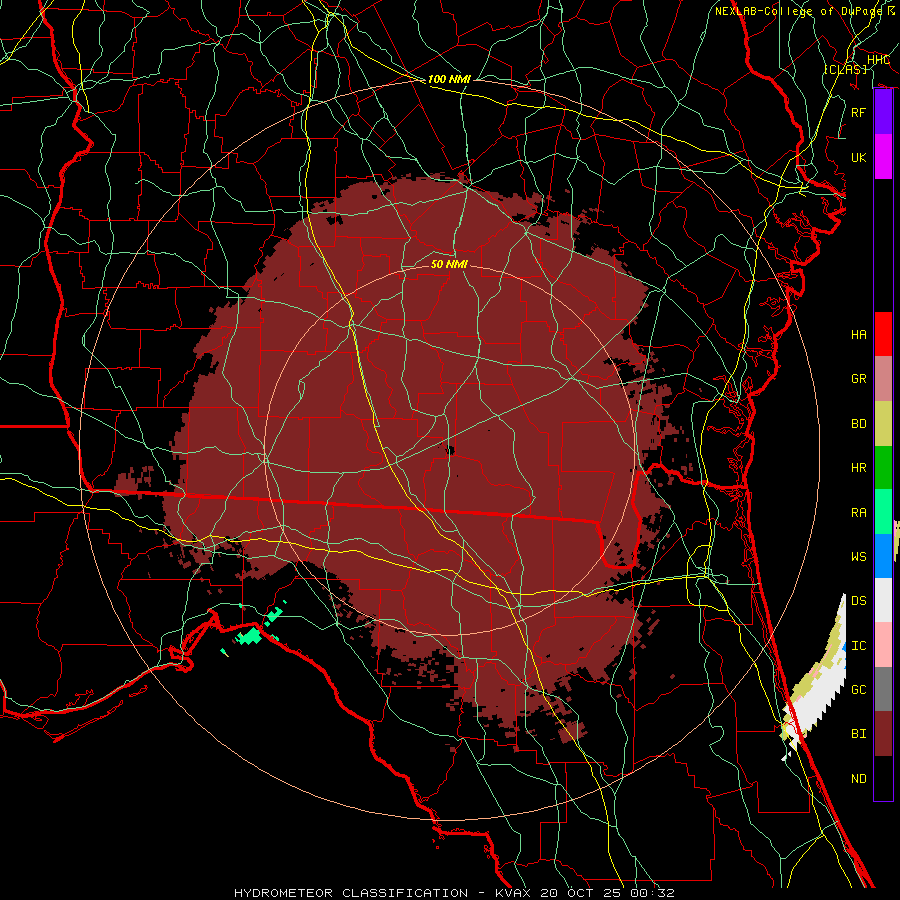Click the WS legend label

coord(859,556)
